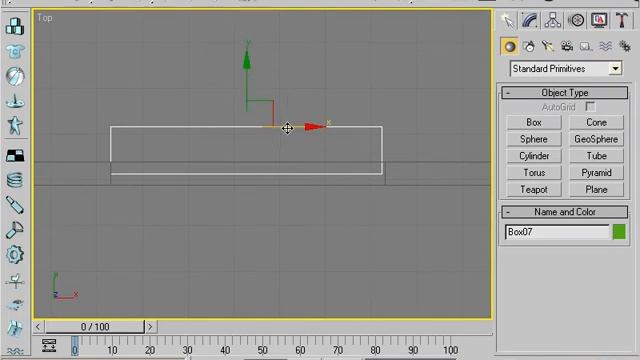The height and width of the screenshot is (360, 640).
Task: Click the reactor Angular Dashpot icon
Action: pos(15,230)
